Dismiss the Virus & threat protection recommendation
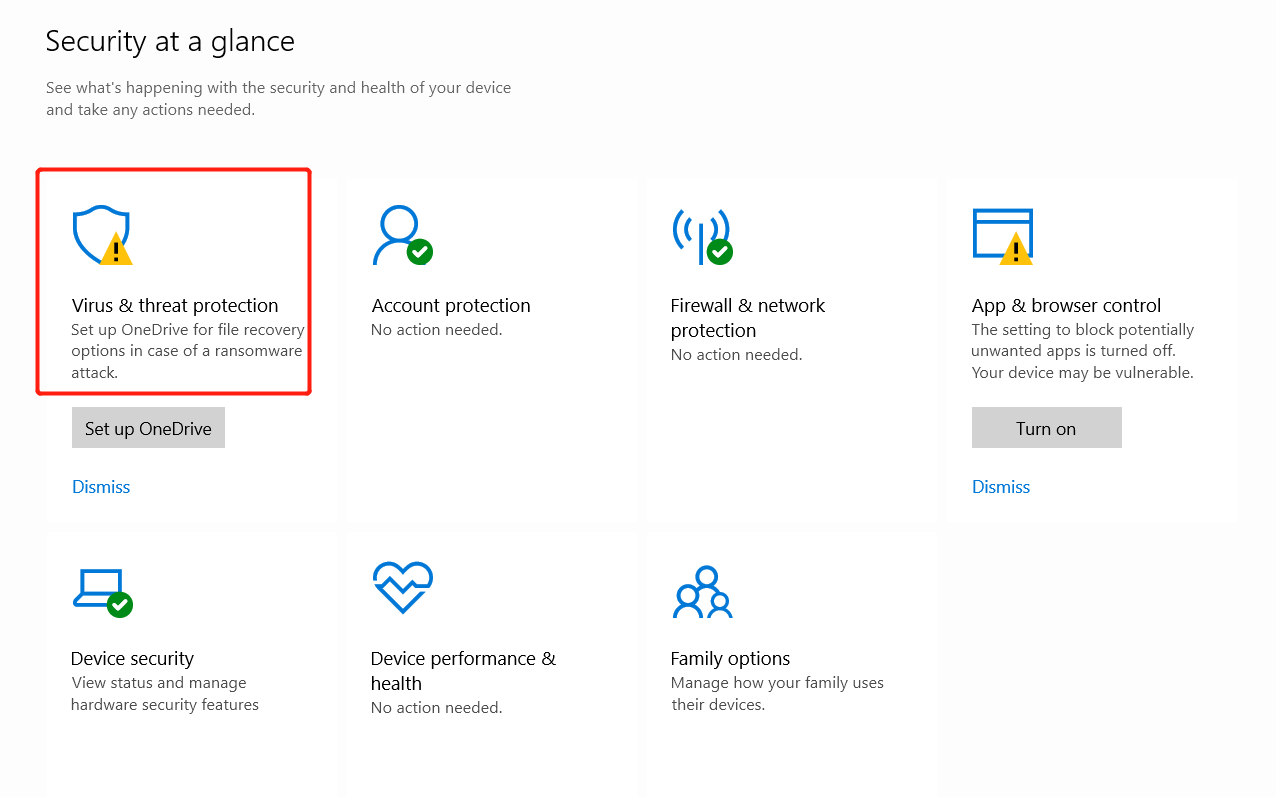The image size is (1276, 797). point(100,486)
